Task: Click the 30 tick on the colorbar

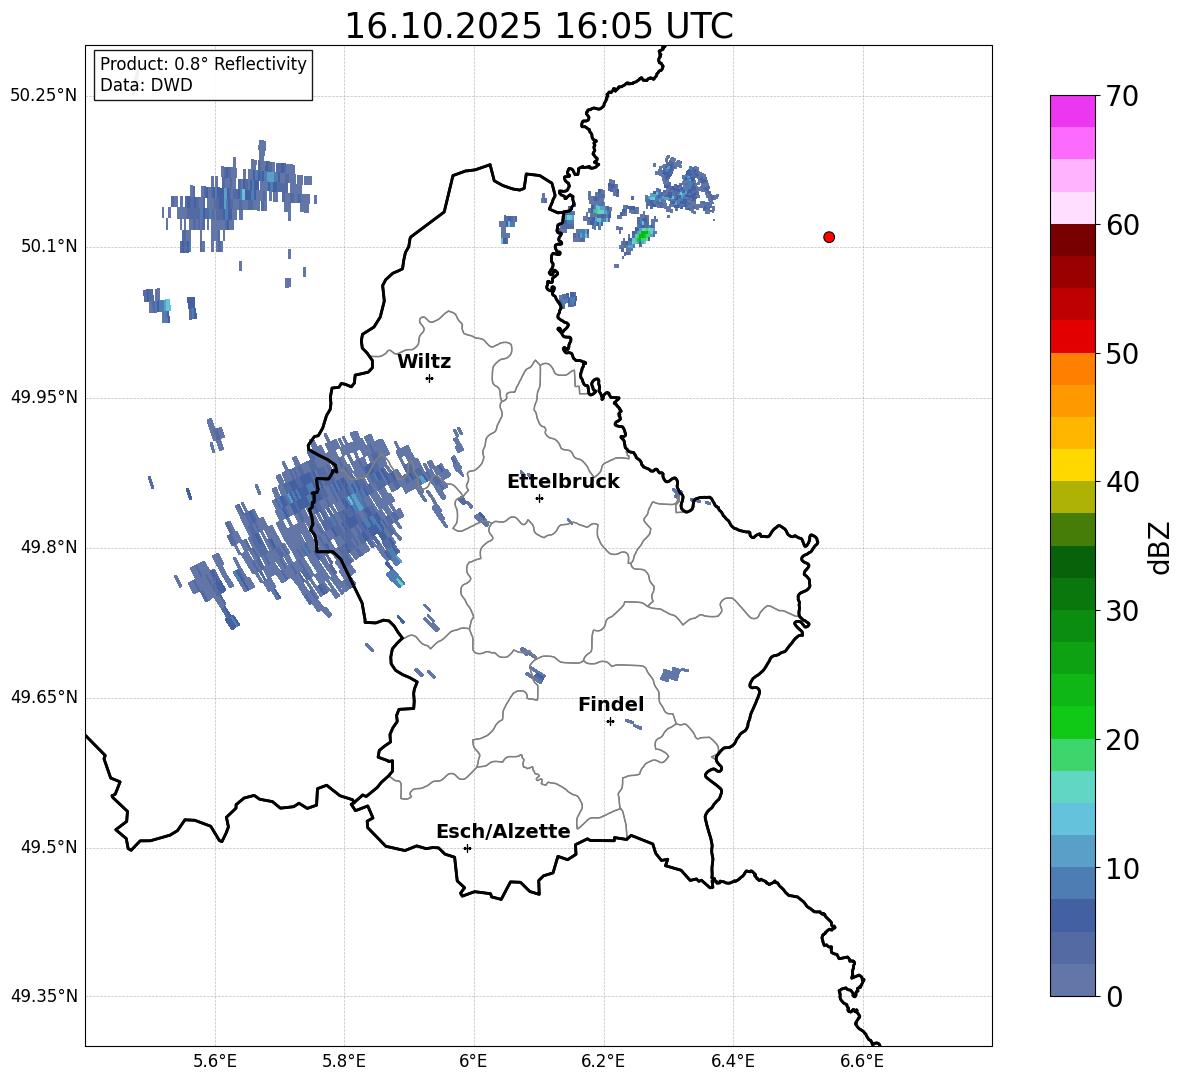Action: (x=1122, y=611)
